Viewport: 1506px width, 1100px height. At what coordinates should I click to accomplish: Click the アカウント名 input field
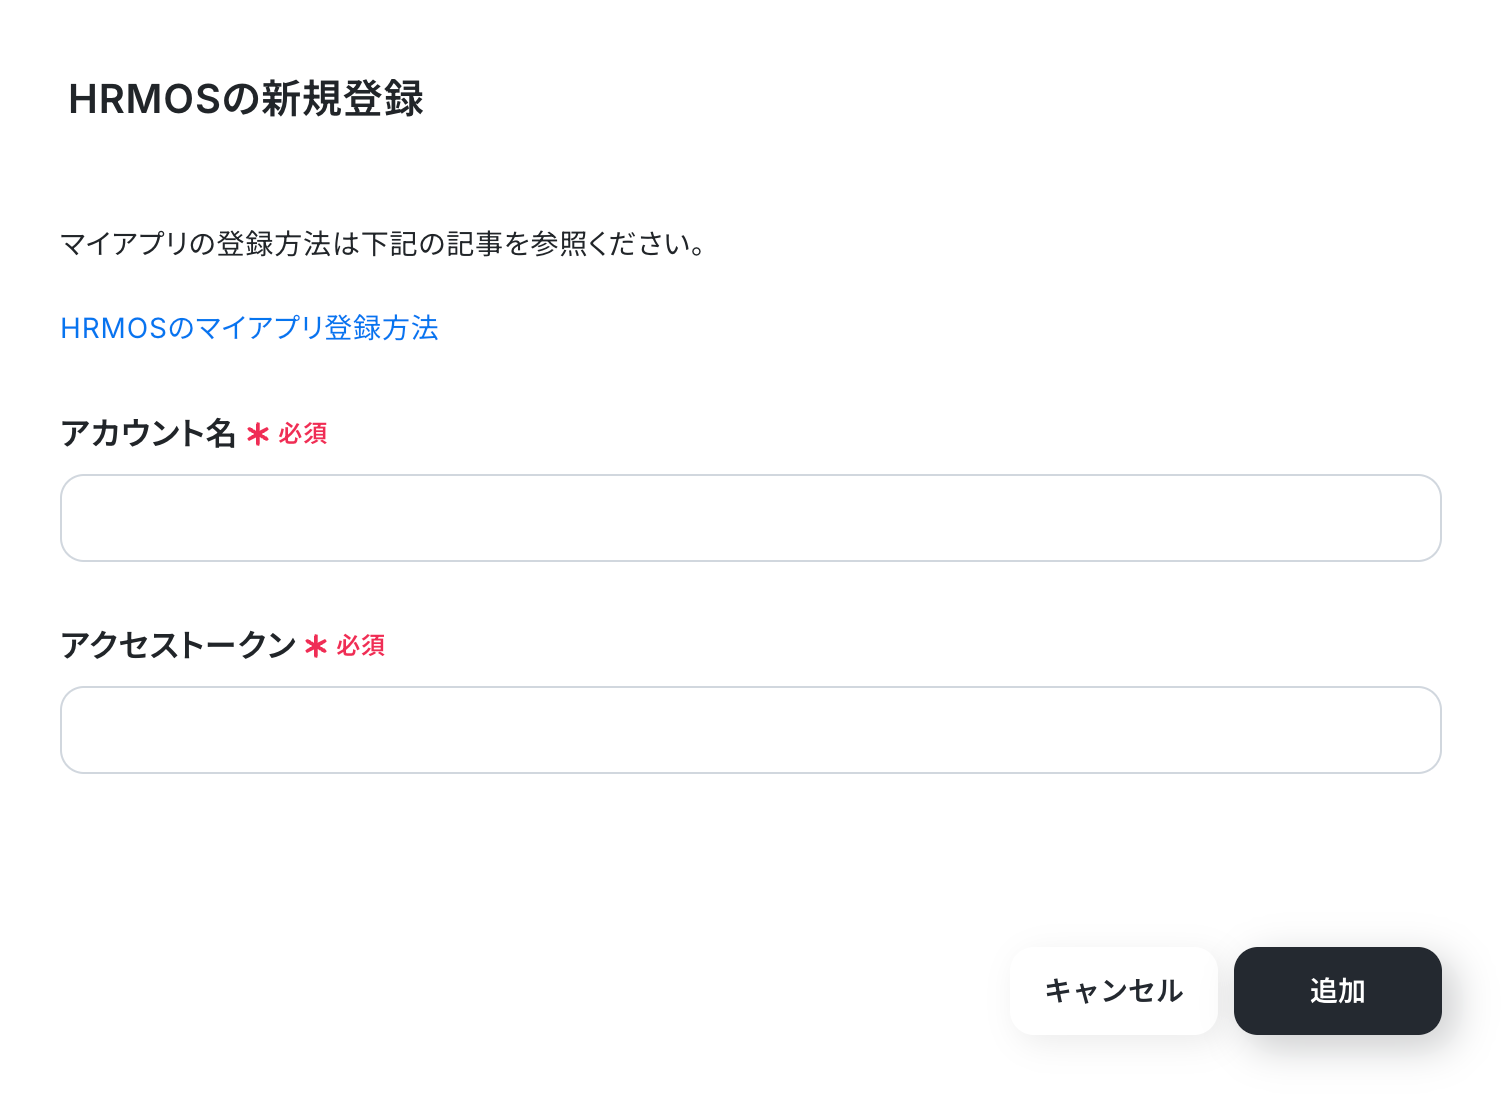pyautogui.click(x=750, y=518)
